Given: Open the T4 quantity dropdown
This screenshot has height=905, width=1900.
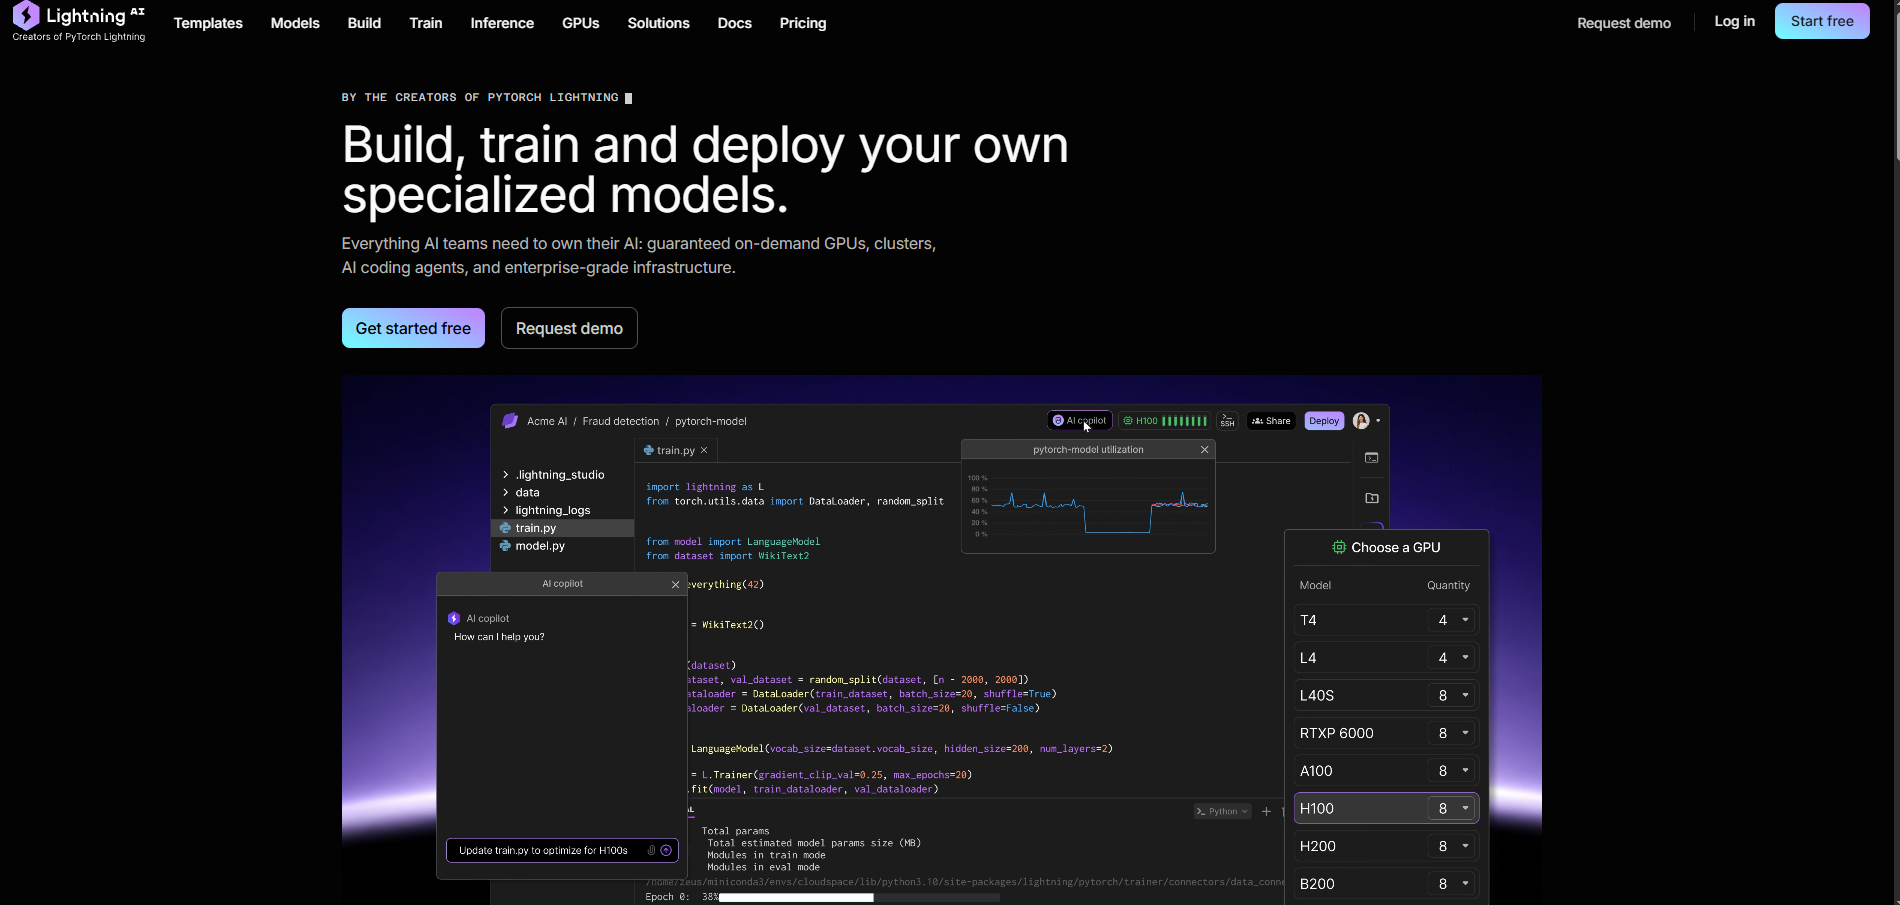Looking at the screenshot, I should pyautogui.click(x=1451, y=620).
